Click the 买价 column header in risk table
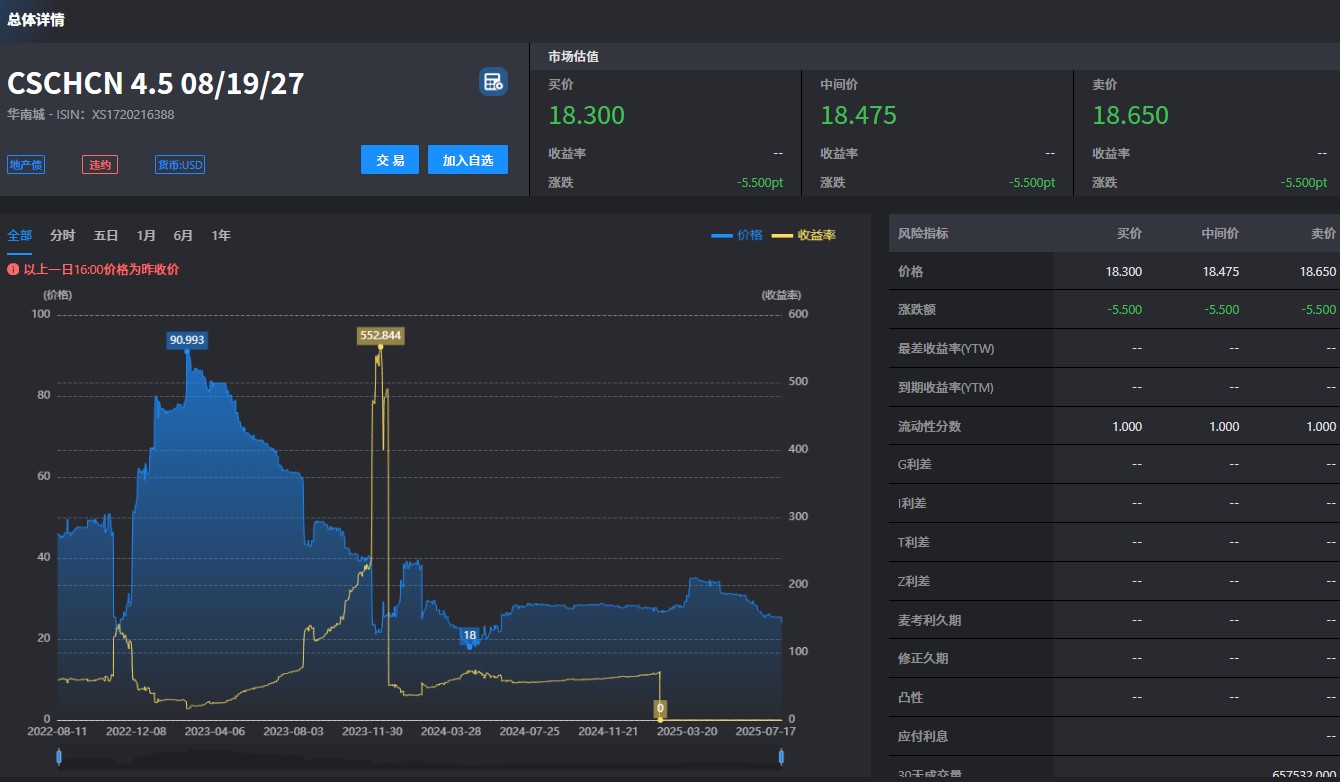 (x=1129, y=233)
